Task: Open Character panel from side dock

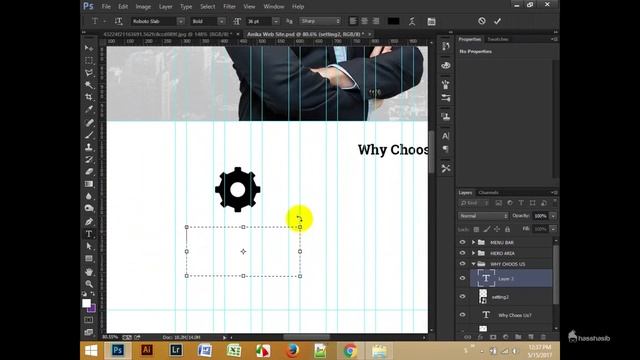Action: 445,136
